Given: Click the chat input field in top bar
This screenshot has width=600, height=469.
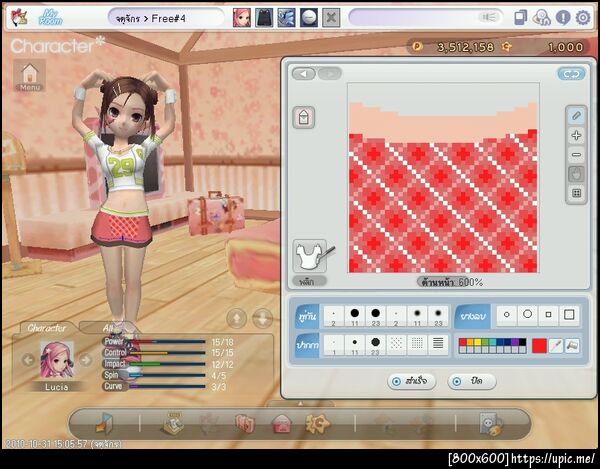Looking at the screenshot, I should [x=426, y=18].
